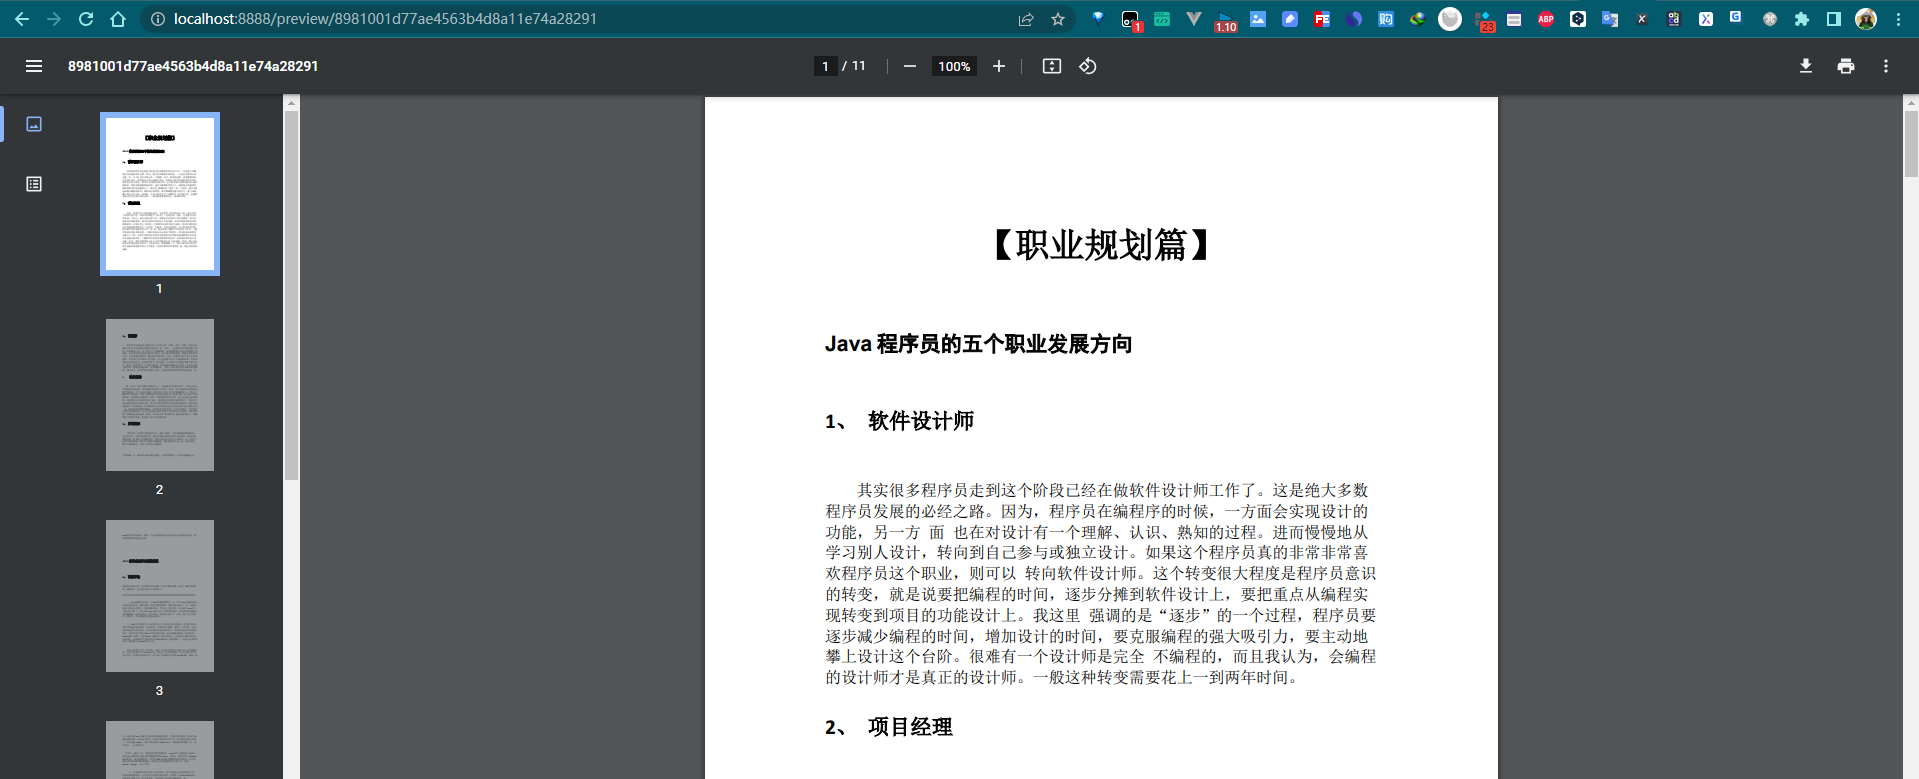Click the 100% zoom level field
This screenshot has height=779, width=1919.
pos(954,66)
